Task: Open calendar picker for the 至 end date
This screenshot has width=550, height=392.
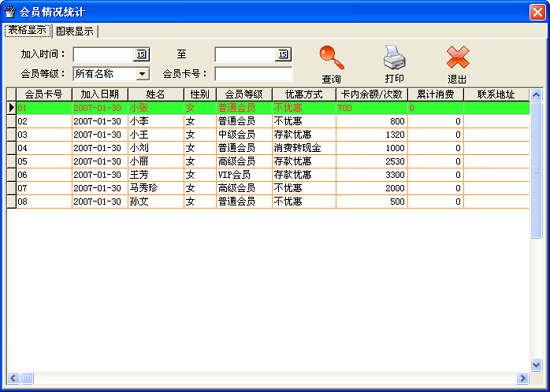Action: pyautogui.click(x=283, y=54)
